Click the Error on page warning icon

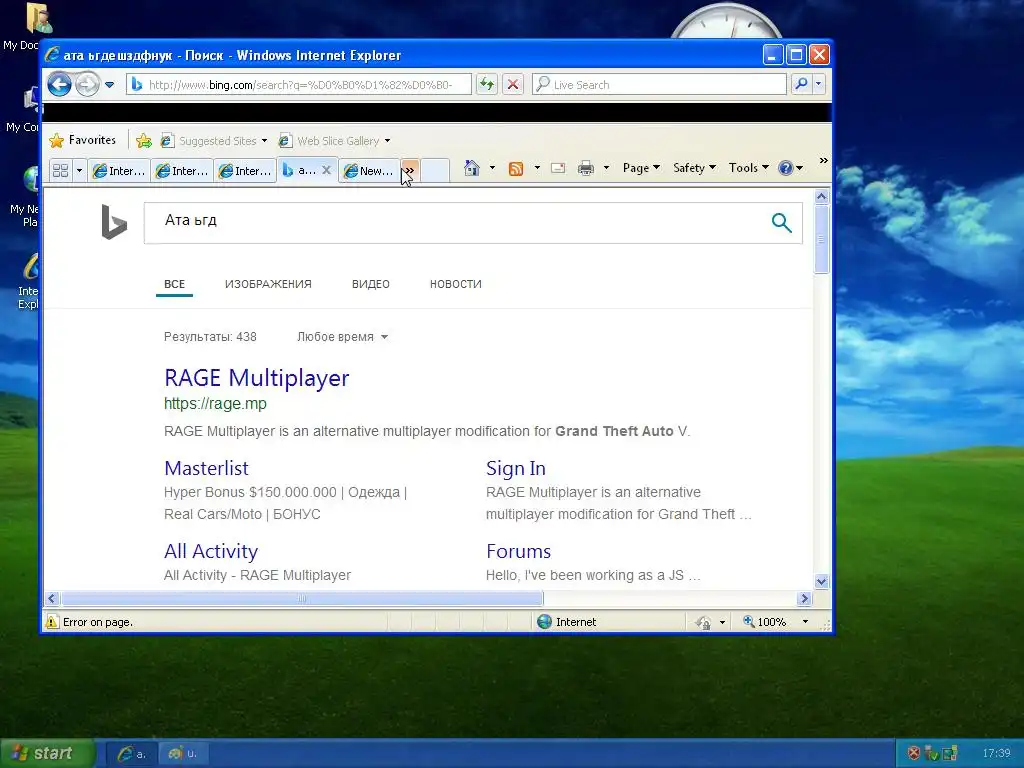(x=52, y=622)
